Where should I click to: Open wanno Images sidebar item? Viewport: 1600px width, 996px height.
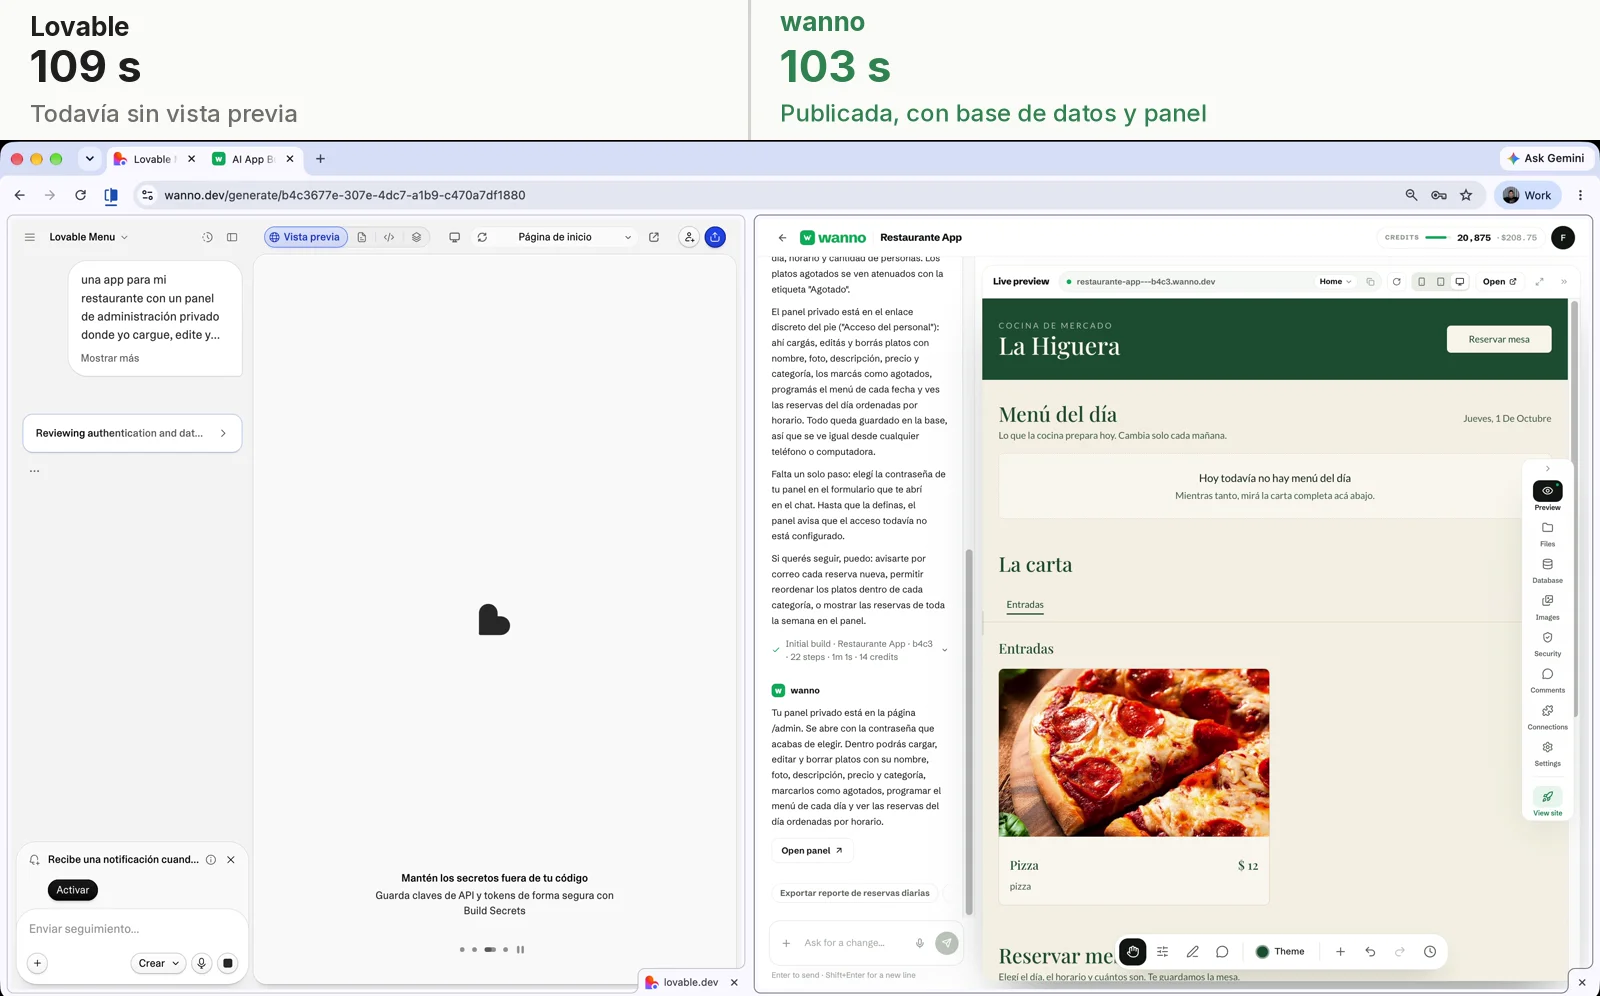pos(1547,606)
